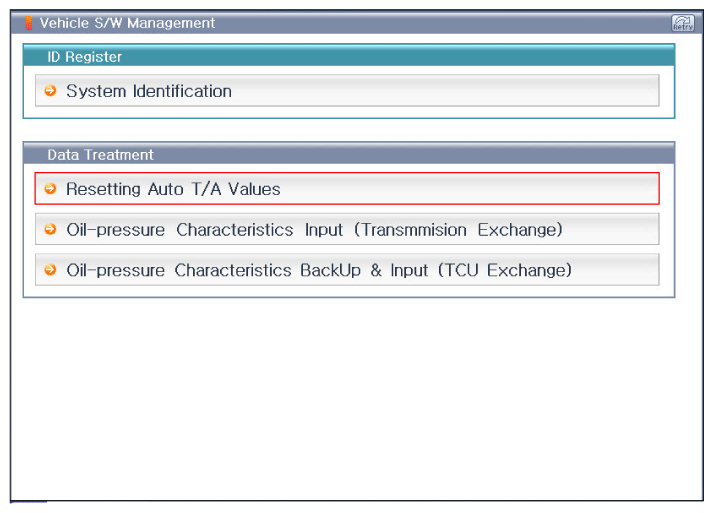Click the 'Resetting Auto T/A Values' text label
The width and height of the screenshot is (713, 513).
(173, 189)
